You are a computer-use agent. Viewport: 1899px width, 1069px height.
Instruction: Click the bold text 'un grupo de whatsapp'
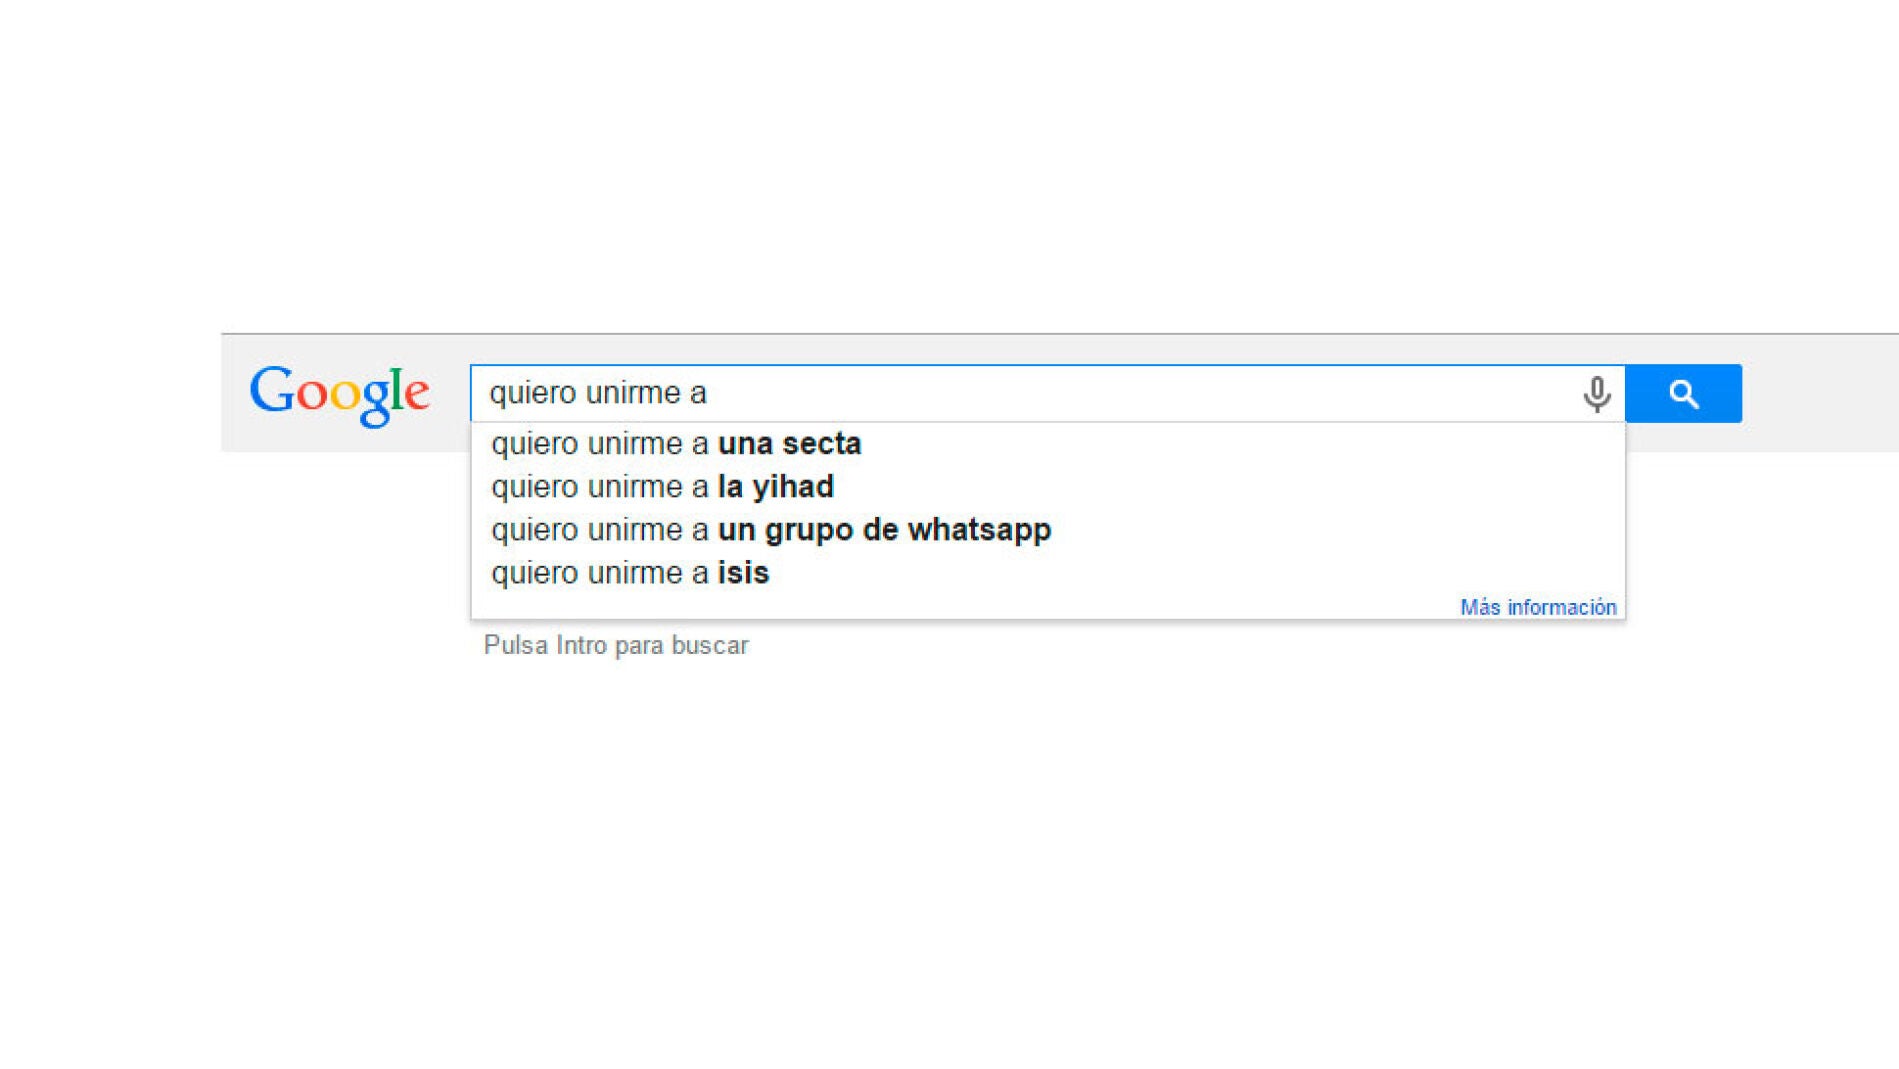coord(883,529)
